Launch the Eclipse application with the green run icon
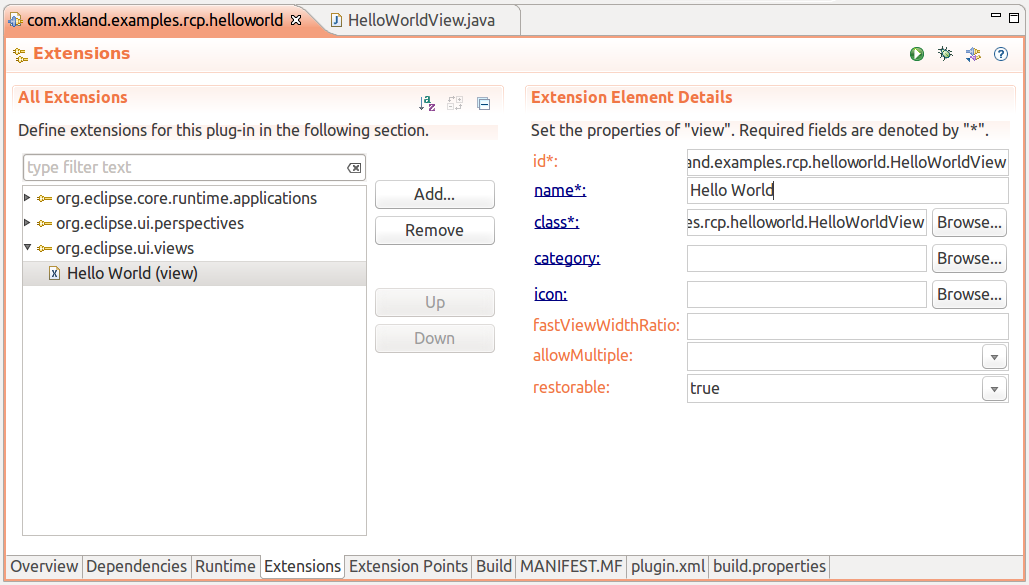 pos(917,54)
